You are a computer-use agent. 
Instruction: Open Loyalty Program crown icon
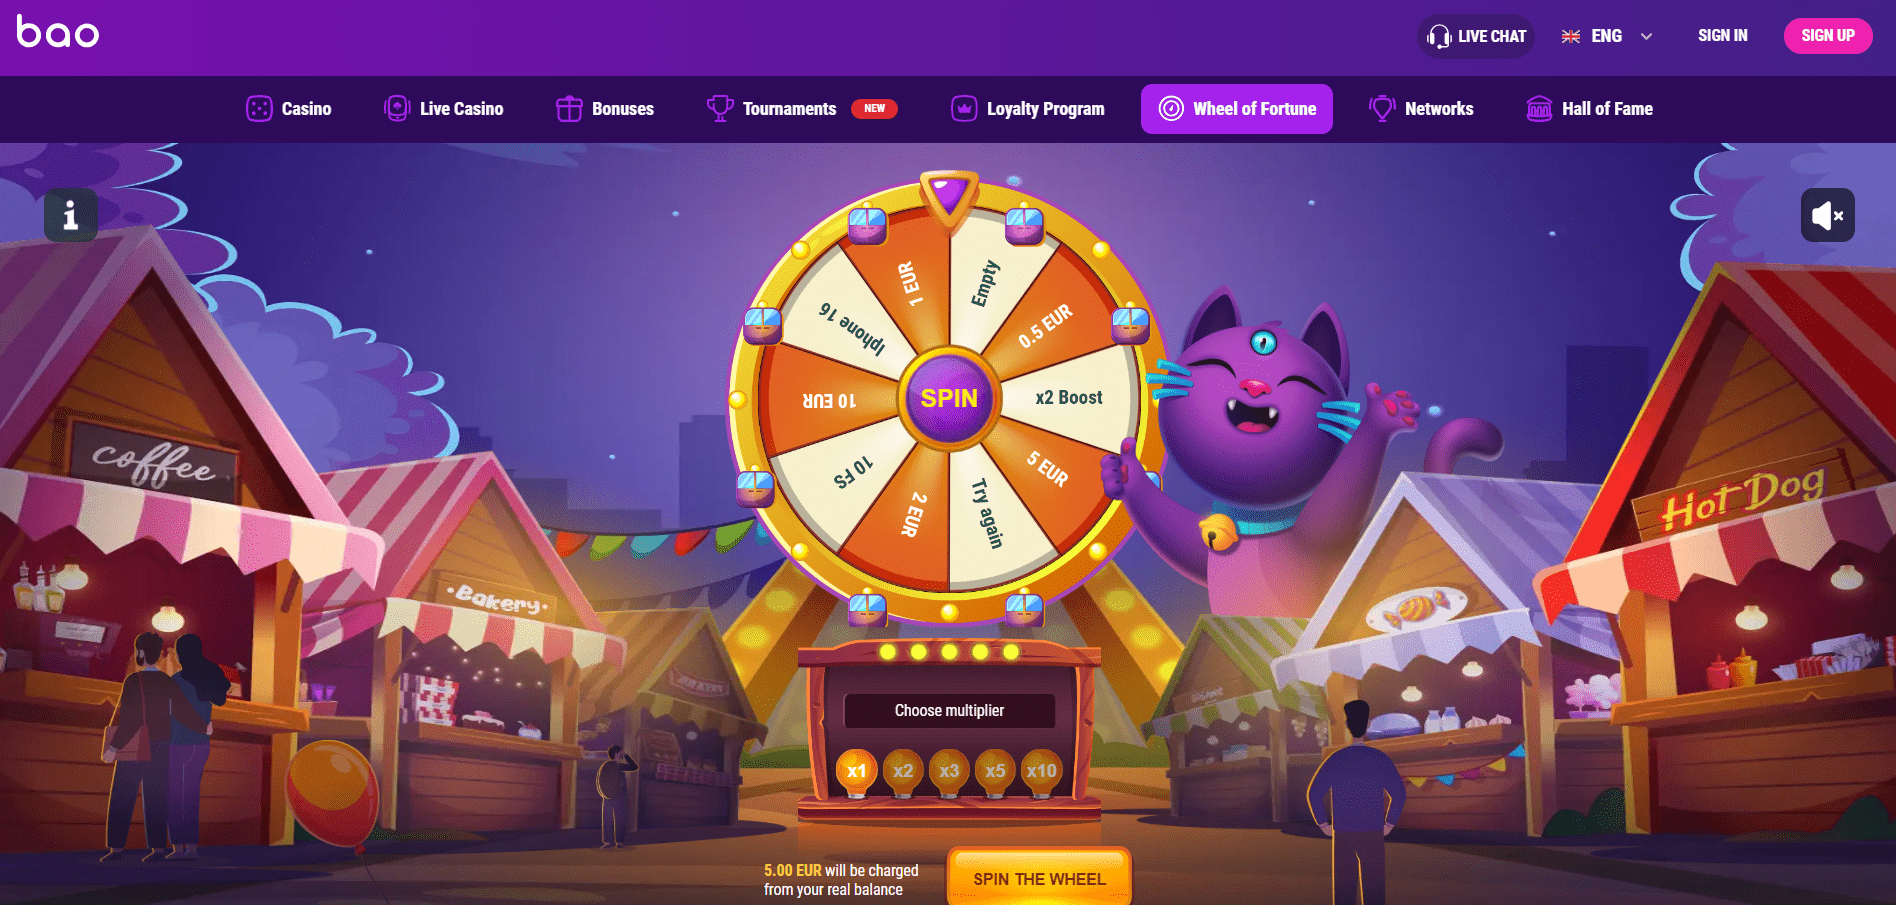click(964, 108)
